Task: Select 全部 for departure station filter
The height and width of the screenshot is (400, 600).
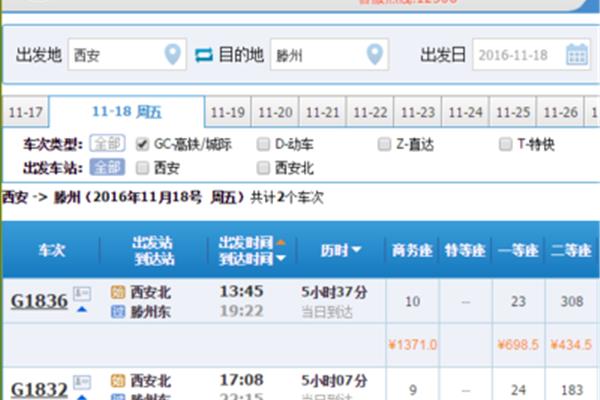Action: [x=108, y=167]
